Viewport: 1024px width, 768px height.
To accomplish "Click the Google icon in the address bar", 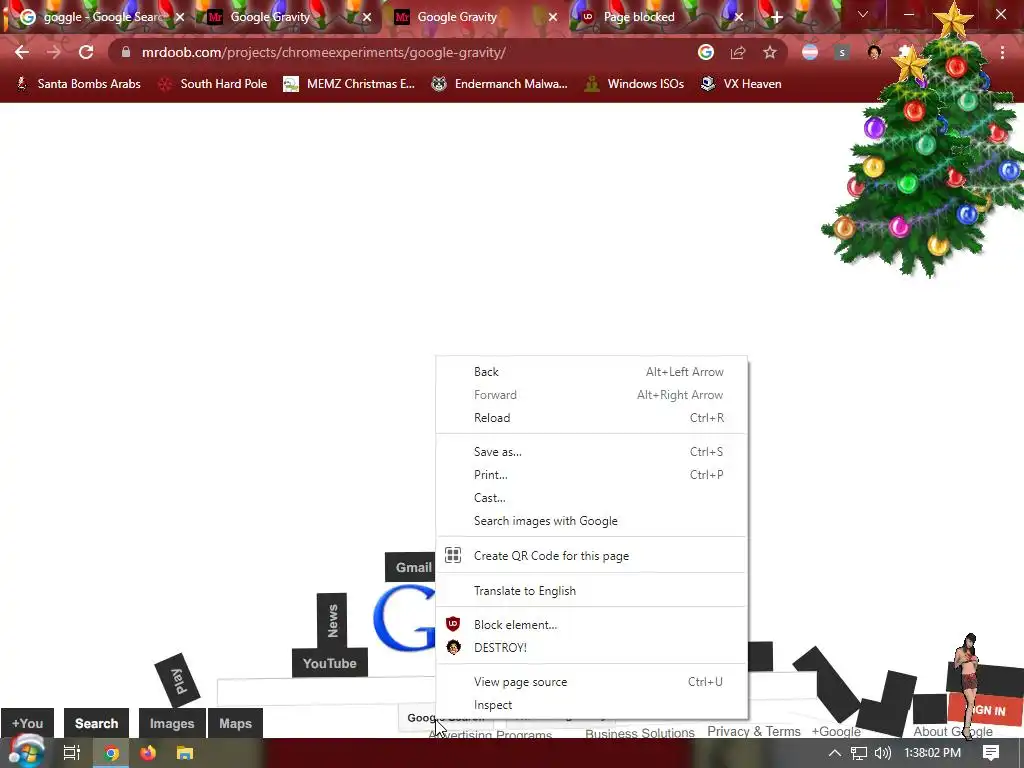I will 705,52.
